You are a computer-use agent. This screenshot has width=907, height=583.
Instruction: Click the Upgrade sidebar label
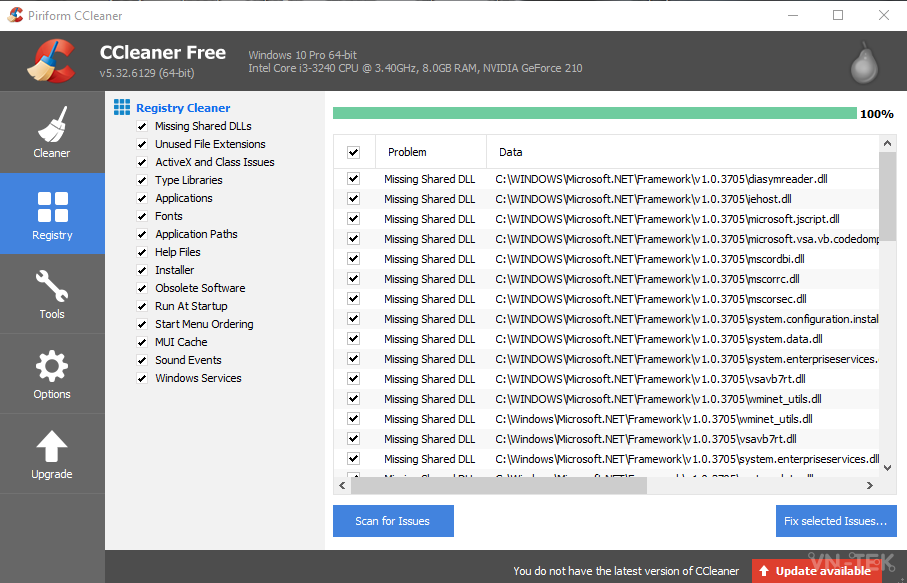pyautogui.click(x=52, y=474)
